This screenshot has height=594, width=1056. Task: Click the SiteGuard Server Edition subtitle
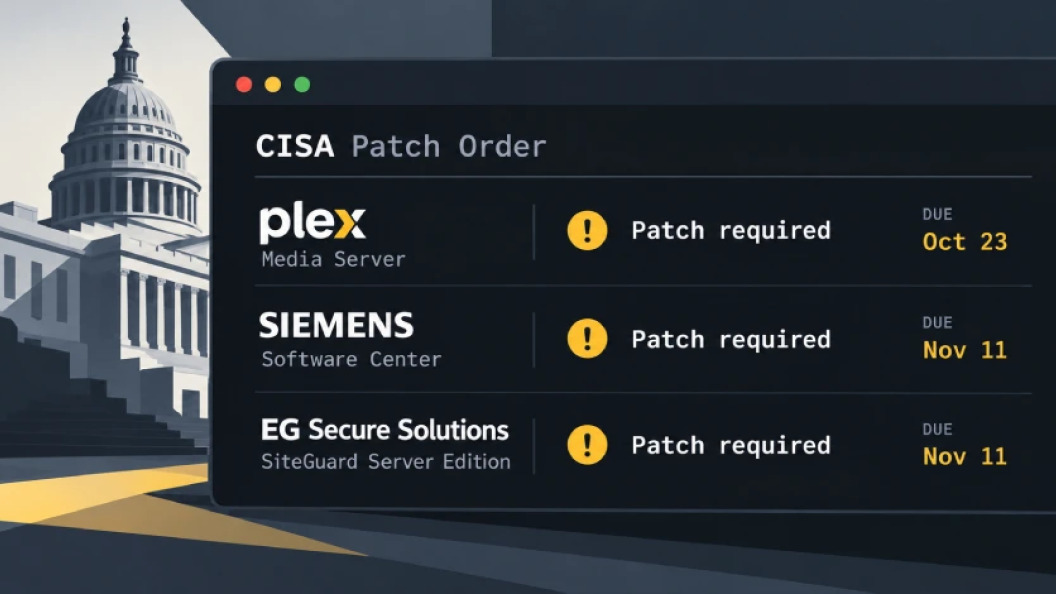(x=386, y=461)
